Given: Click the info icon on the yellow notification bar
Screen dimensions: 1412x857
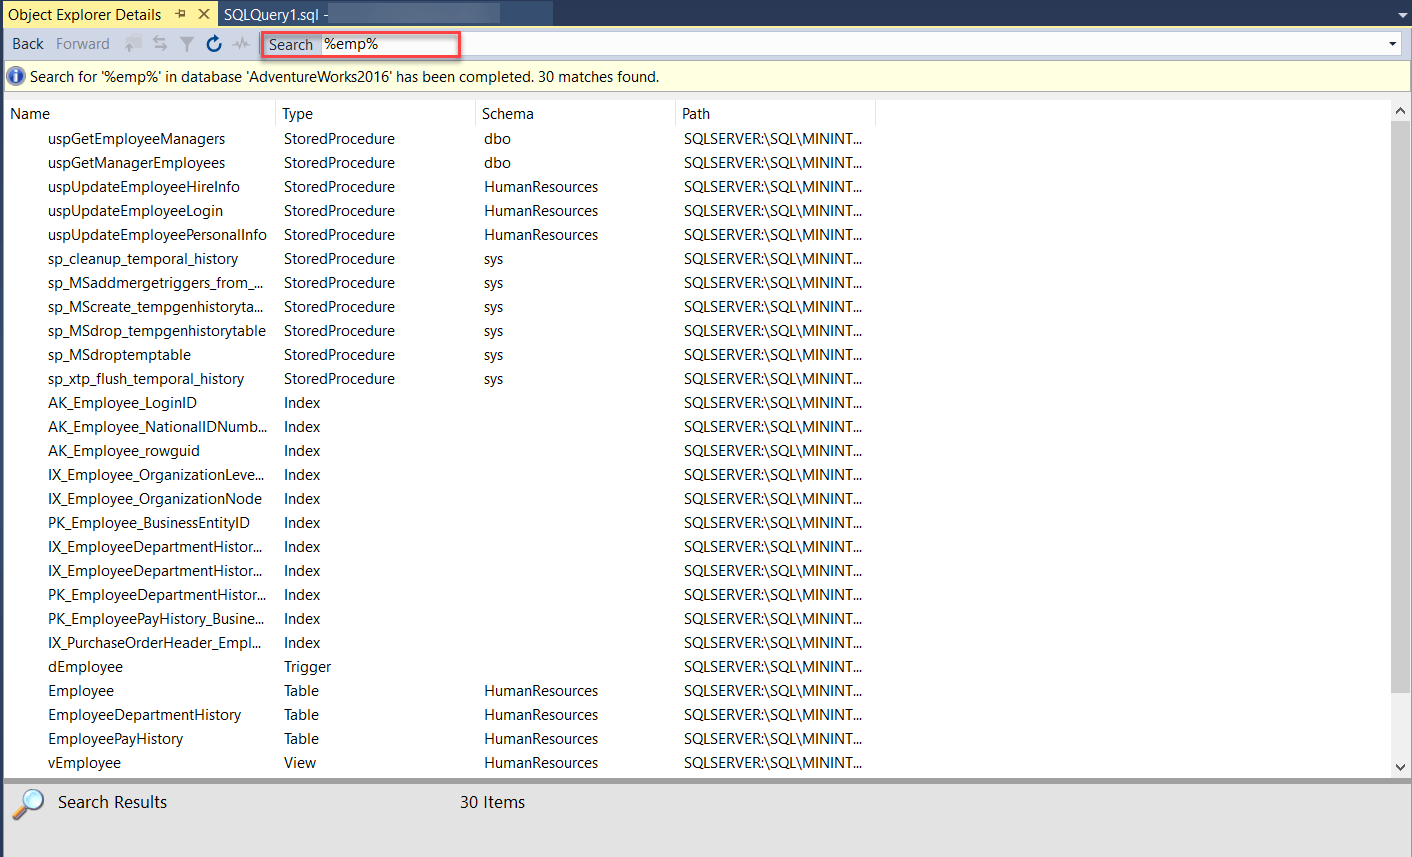Looking at the screenshot, I should (x=16, y=76).
